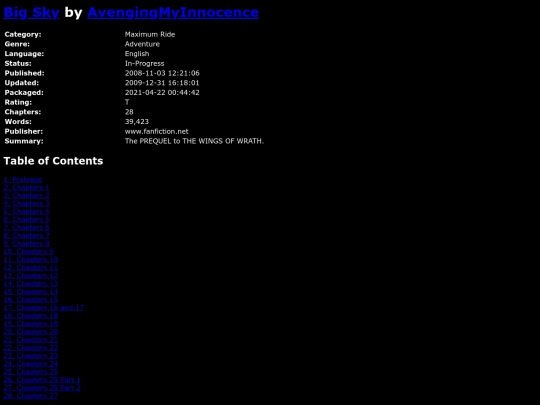Image resolution: width=540 pixels, height=405 pixels.
Task: Jump to the '16. Chapters 15' link
Action: coord(31,300)
